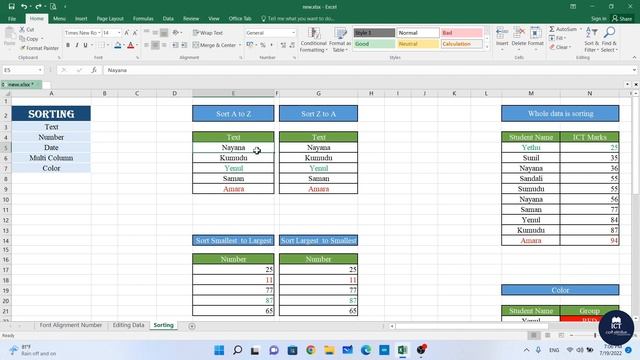The image size is (640, 360).
Task: Click the Insert Function fx icon
Action: tap(94, 70)
